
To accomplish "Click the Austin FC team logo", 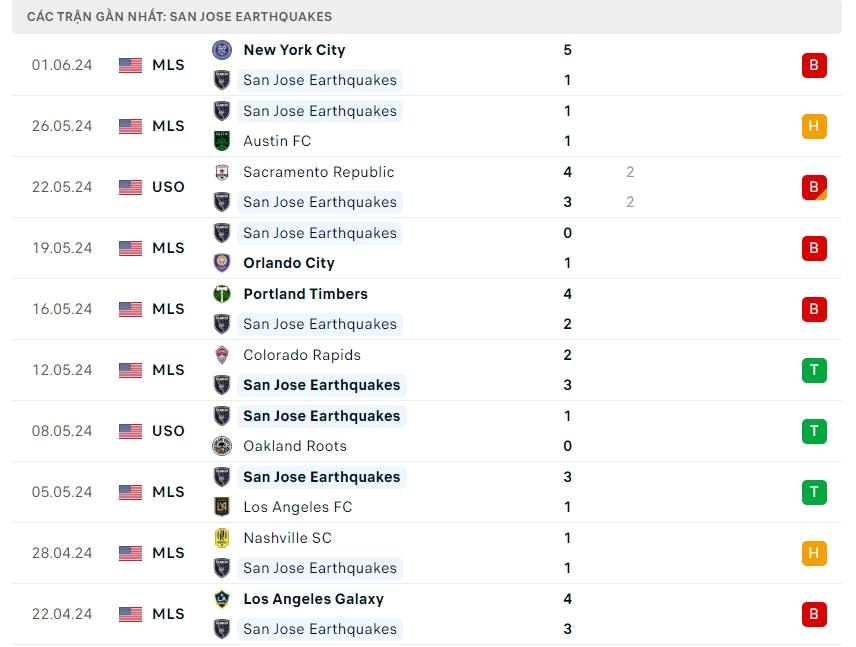I will 222,141.
